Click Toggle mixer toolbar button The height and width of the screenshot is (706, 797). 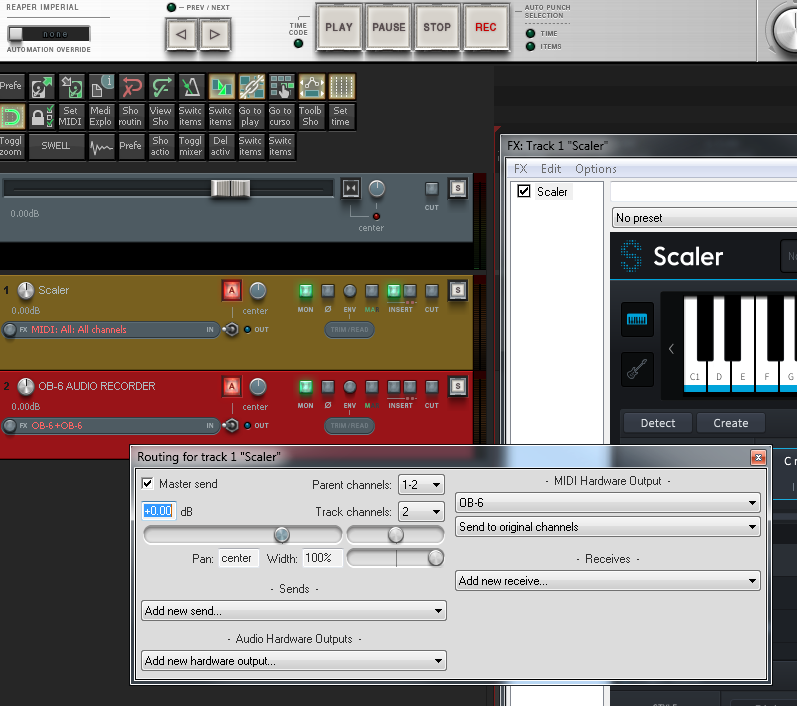192,147
